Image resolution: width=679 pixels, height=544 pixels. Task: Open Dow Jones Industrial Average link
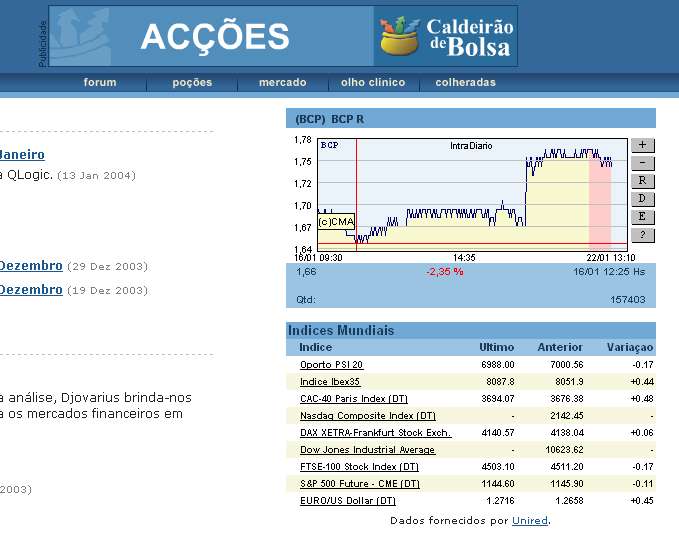coord(367,450)
